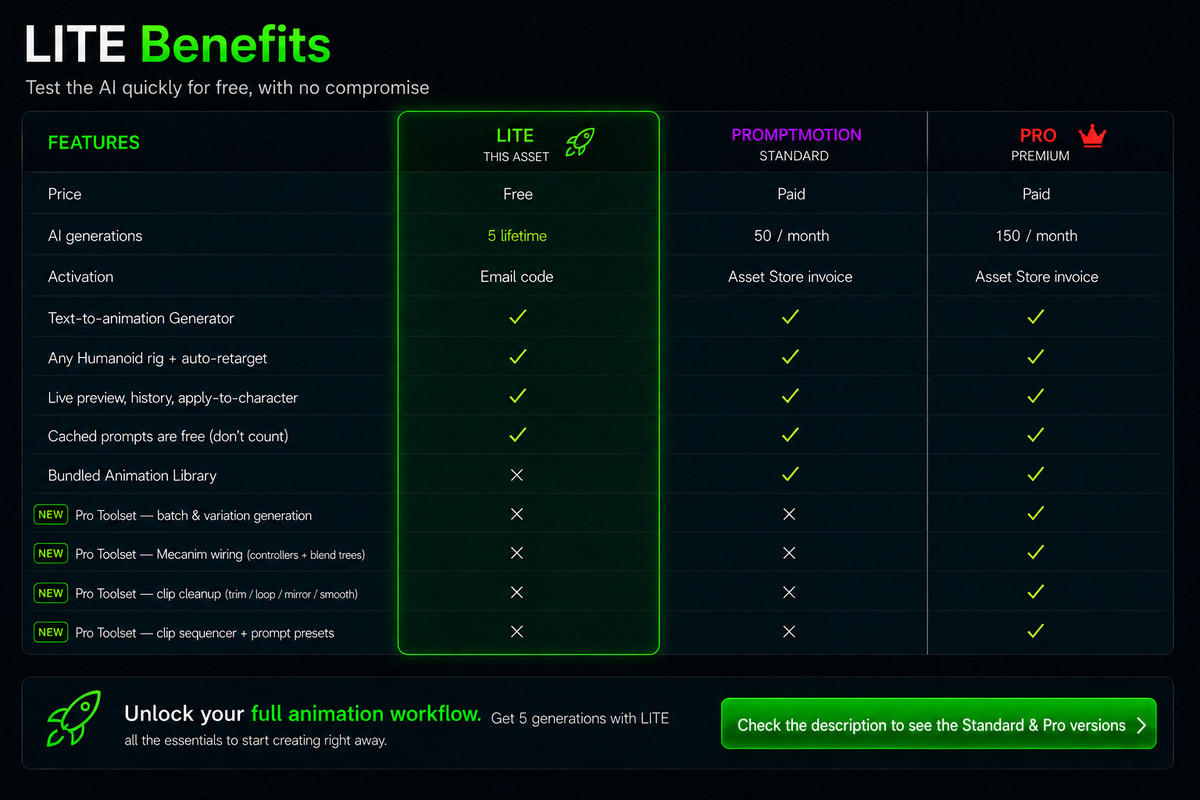Click the NEW badge for clip sequencer row
This screenshot has height=800, width=1200.
coord(50,632)
